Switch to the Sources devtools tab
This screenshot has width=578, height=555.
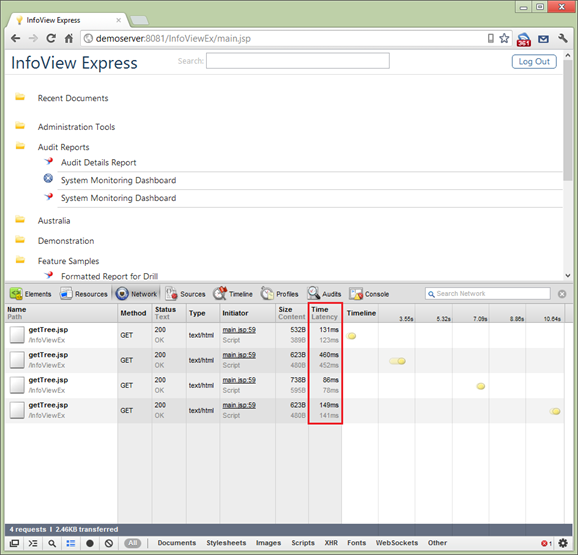pos(185,294)
